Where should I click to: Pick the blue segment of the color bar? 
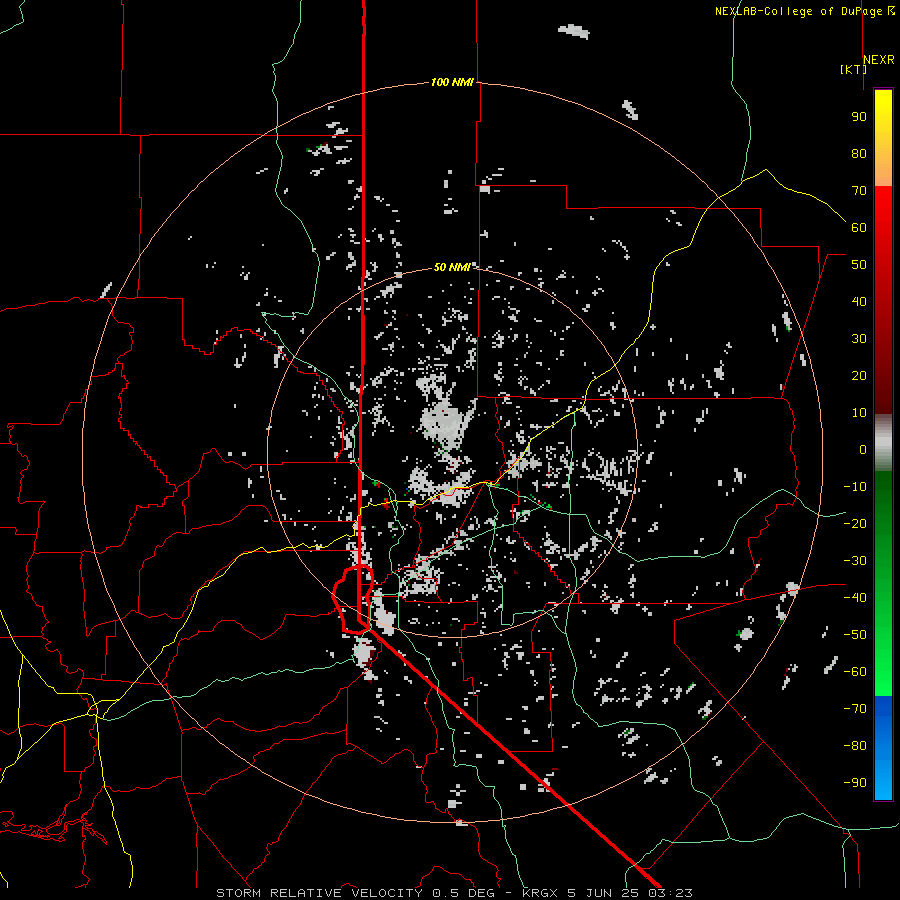[883, 747]
